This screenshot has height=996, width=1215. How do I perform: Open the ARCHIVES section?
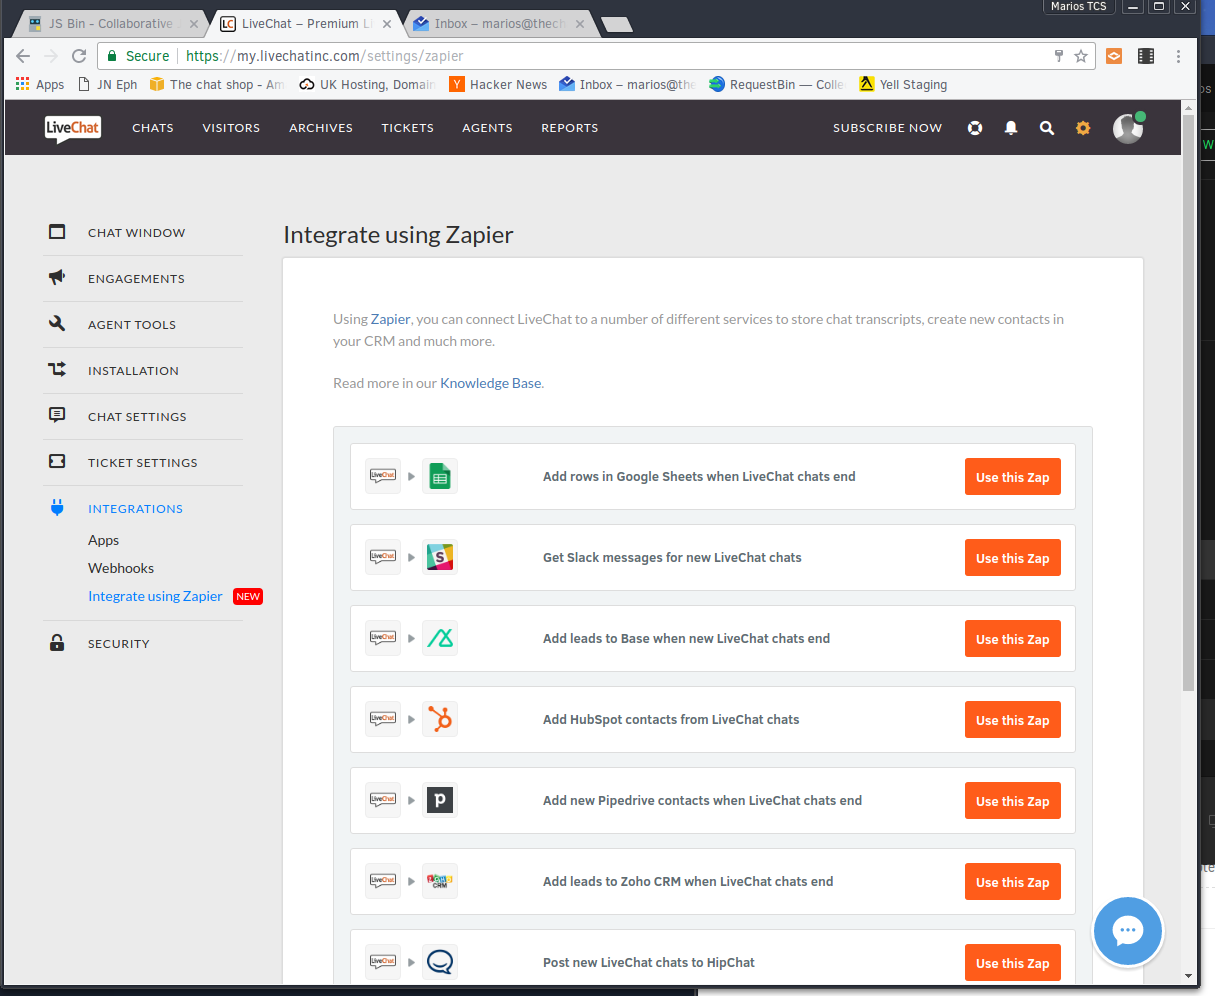tap(321, 128)
